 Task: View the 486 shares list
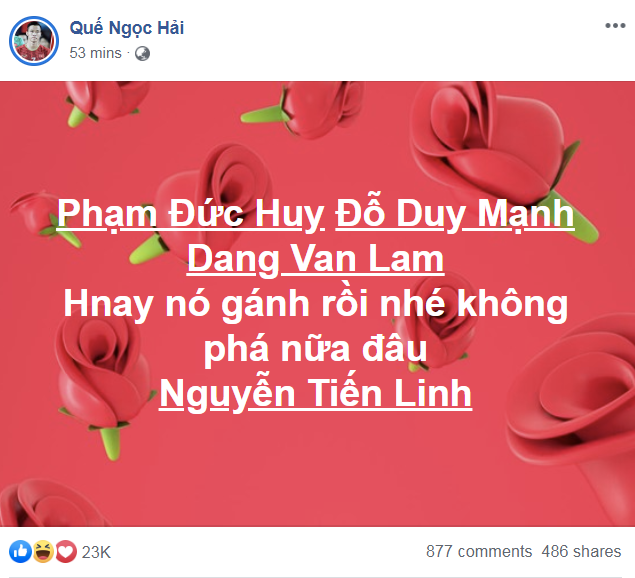581,551
